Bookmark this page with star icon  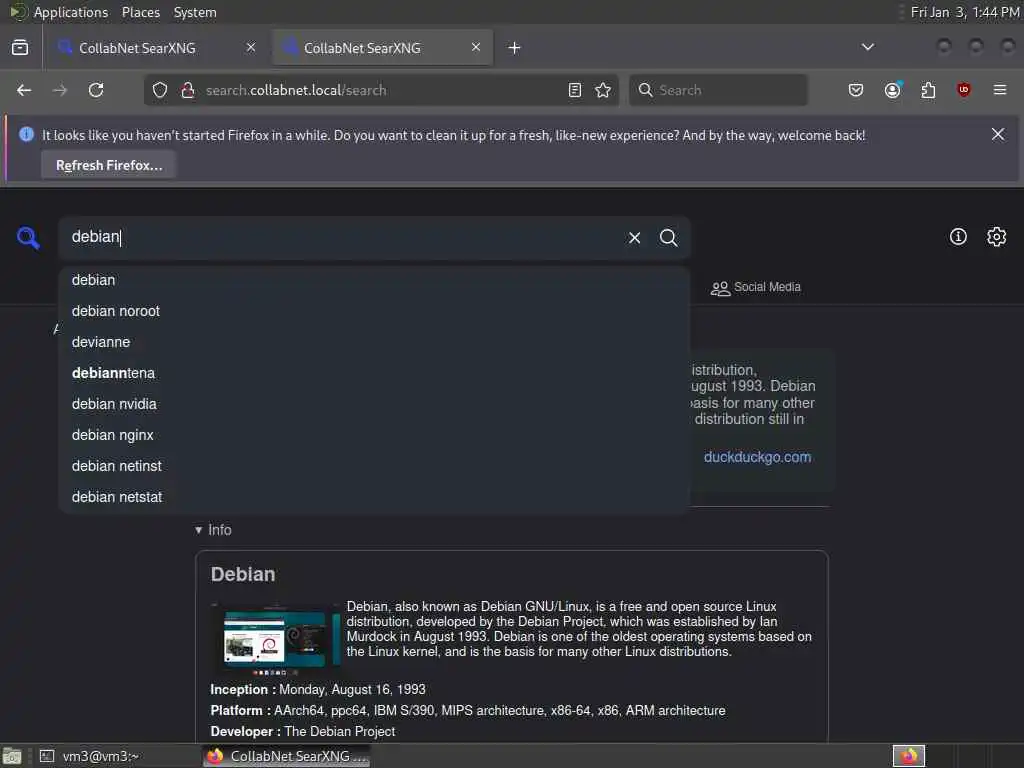coord(603,90)
